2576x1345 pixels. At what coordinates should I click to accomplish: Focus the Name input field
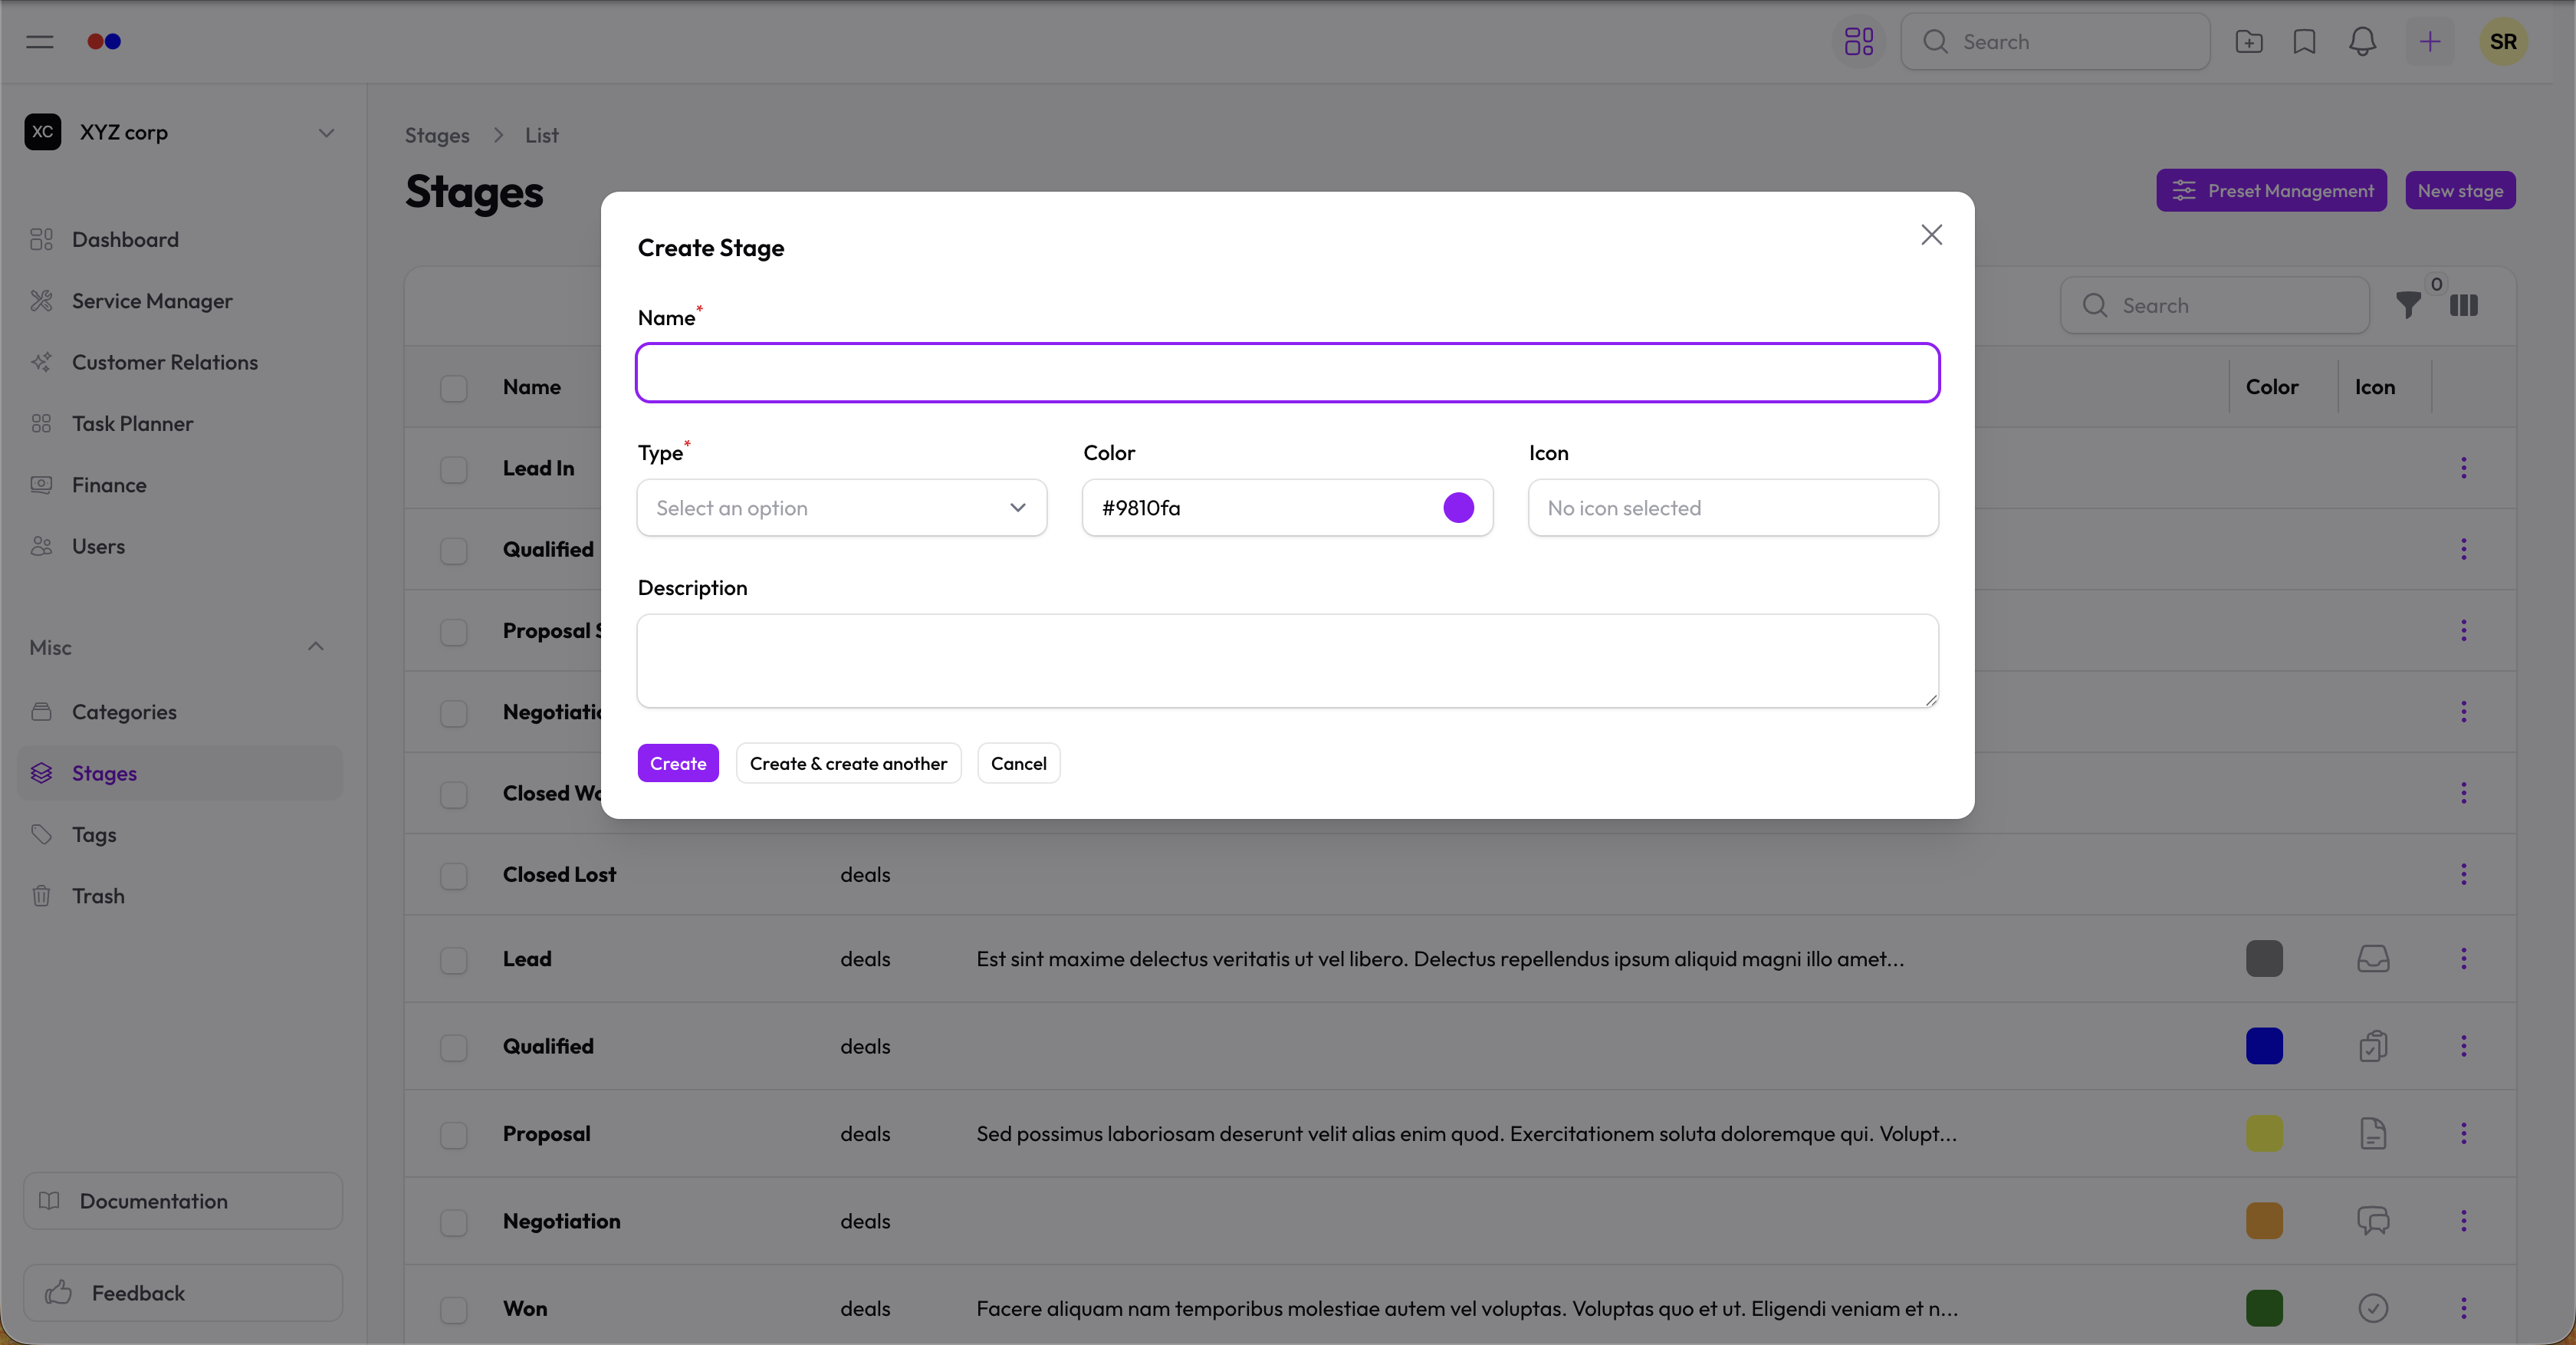click(1288, 372)
